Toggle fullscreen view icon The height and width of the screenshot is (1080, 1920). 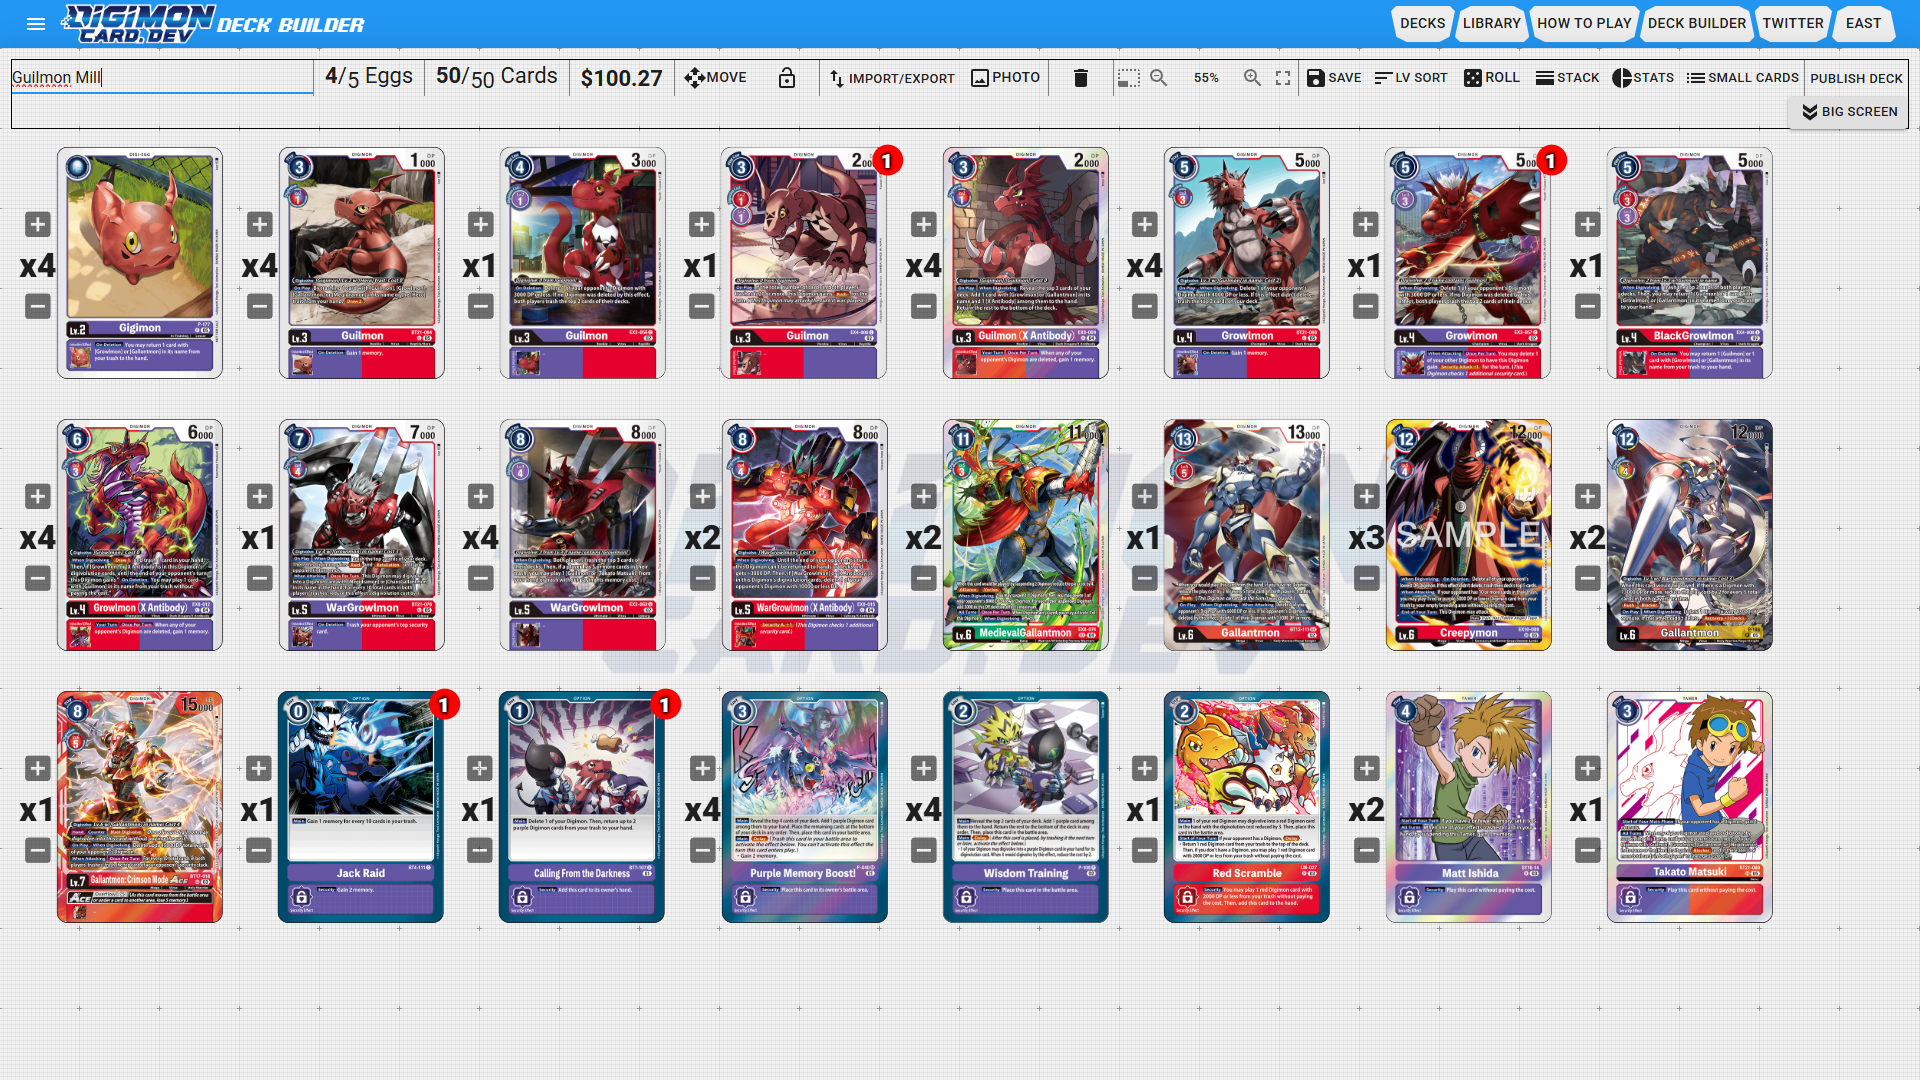click(1283, 78)
